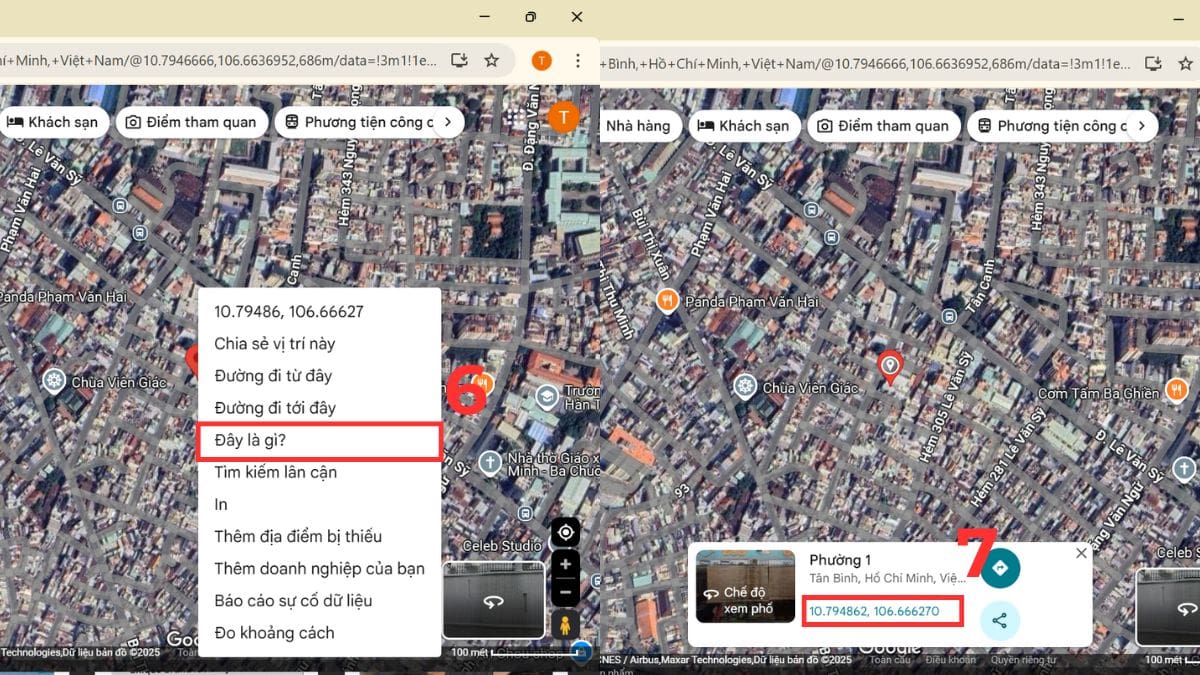Choose Đường đi từ đây
Viewport: 1200px width, 675px height.
pos(319,376)
